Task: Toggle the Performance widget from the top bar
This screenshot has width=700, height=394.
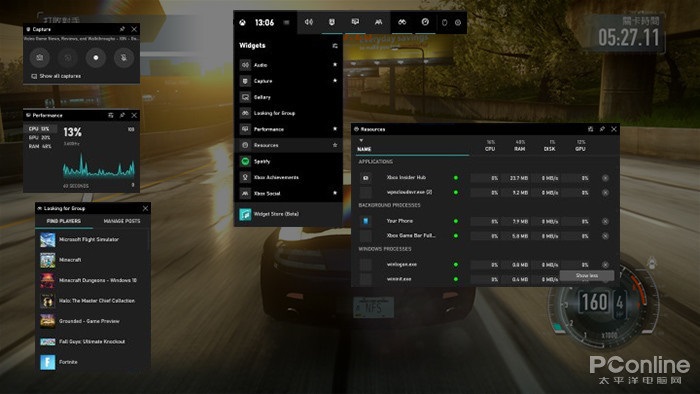Action: [x=355, y=22]
